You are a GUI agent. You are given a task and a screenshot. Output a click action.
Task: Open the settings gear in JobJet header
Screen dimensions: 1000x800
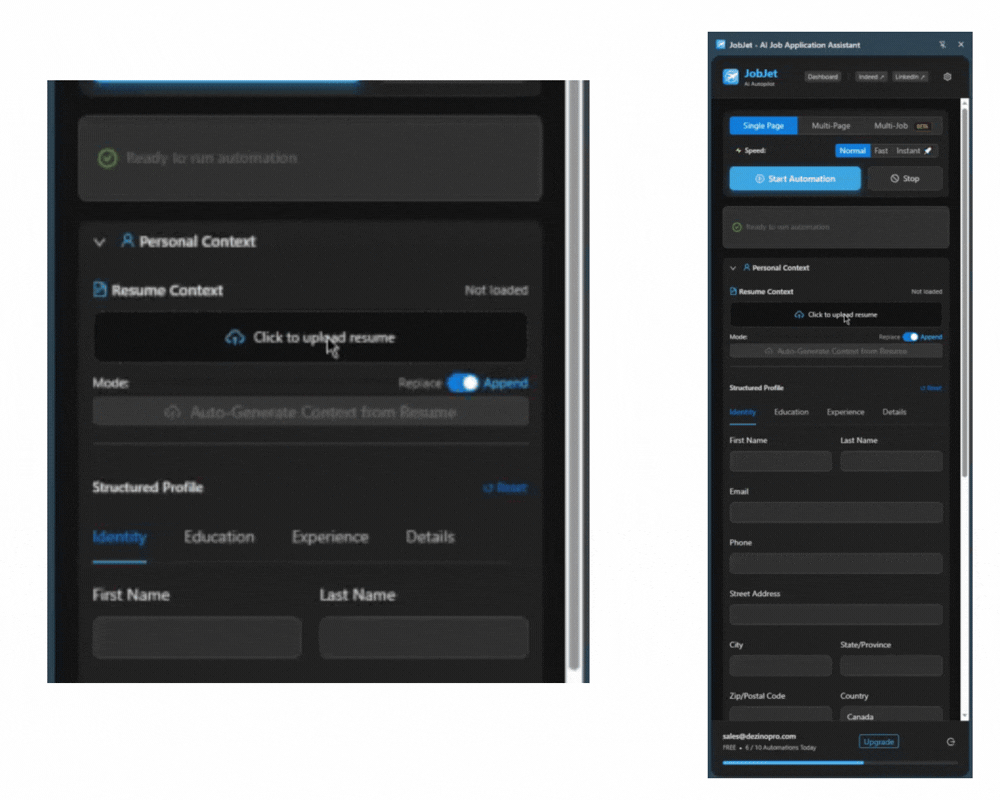pyautogui.click(x=947, y=77)
